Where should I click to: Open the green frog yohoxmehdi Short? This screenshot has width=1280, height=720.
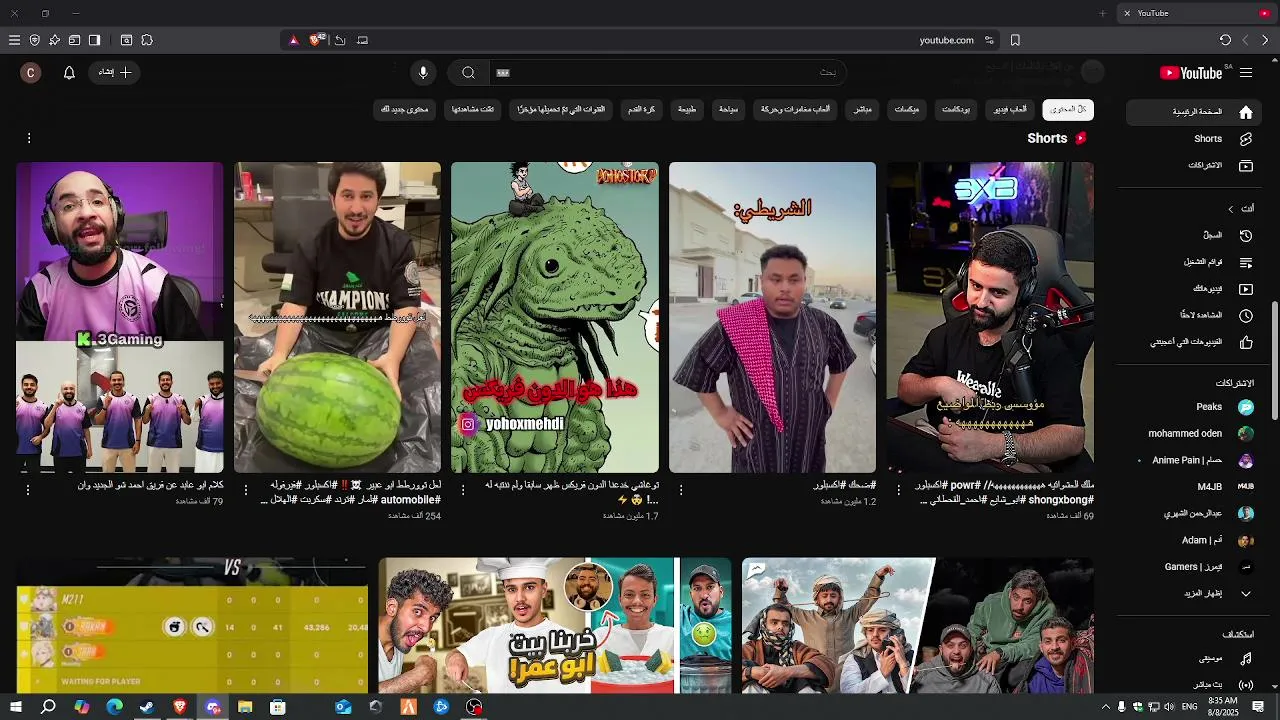(555, 317)
